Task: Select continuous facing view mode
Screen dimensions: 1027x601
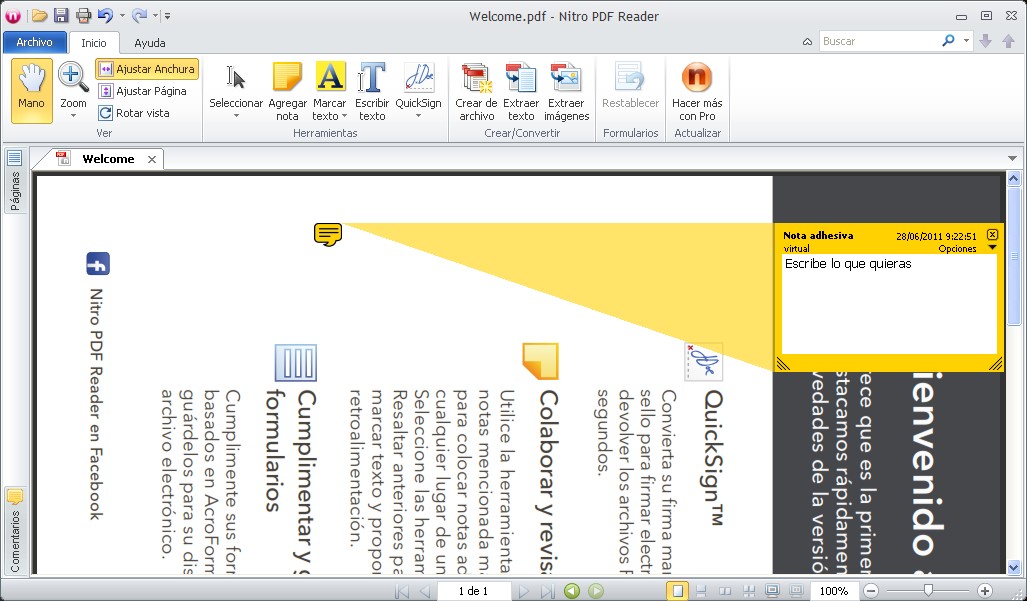Action: [x=749, y=591]
